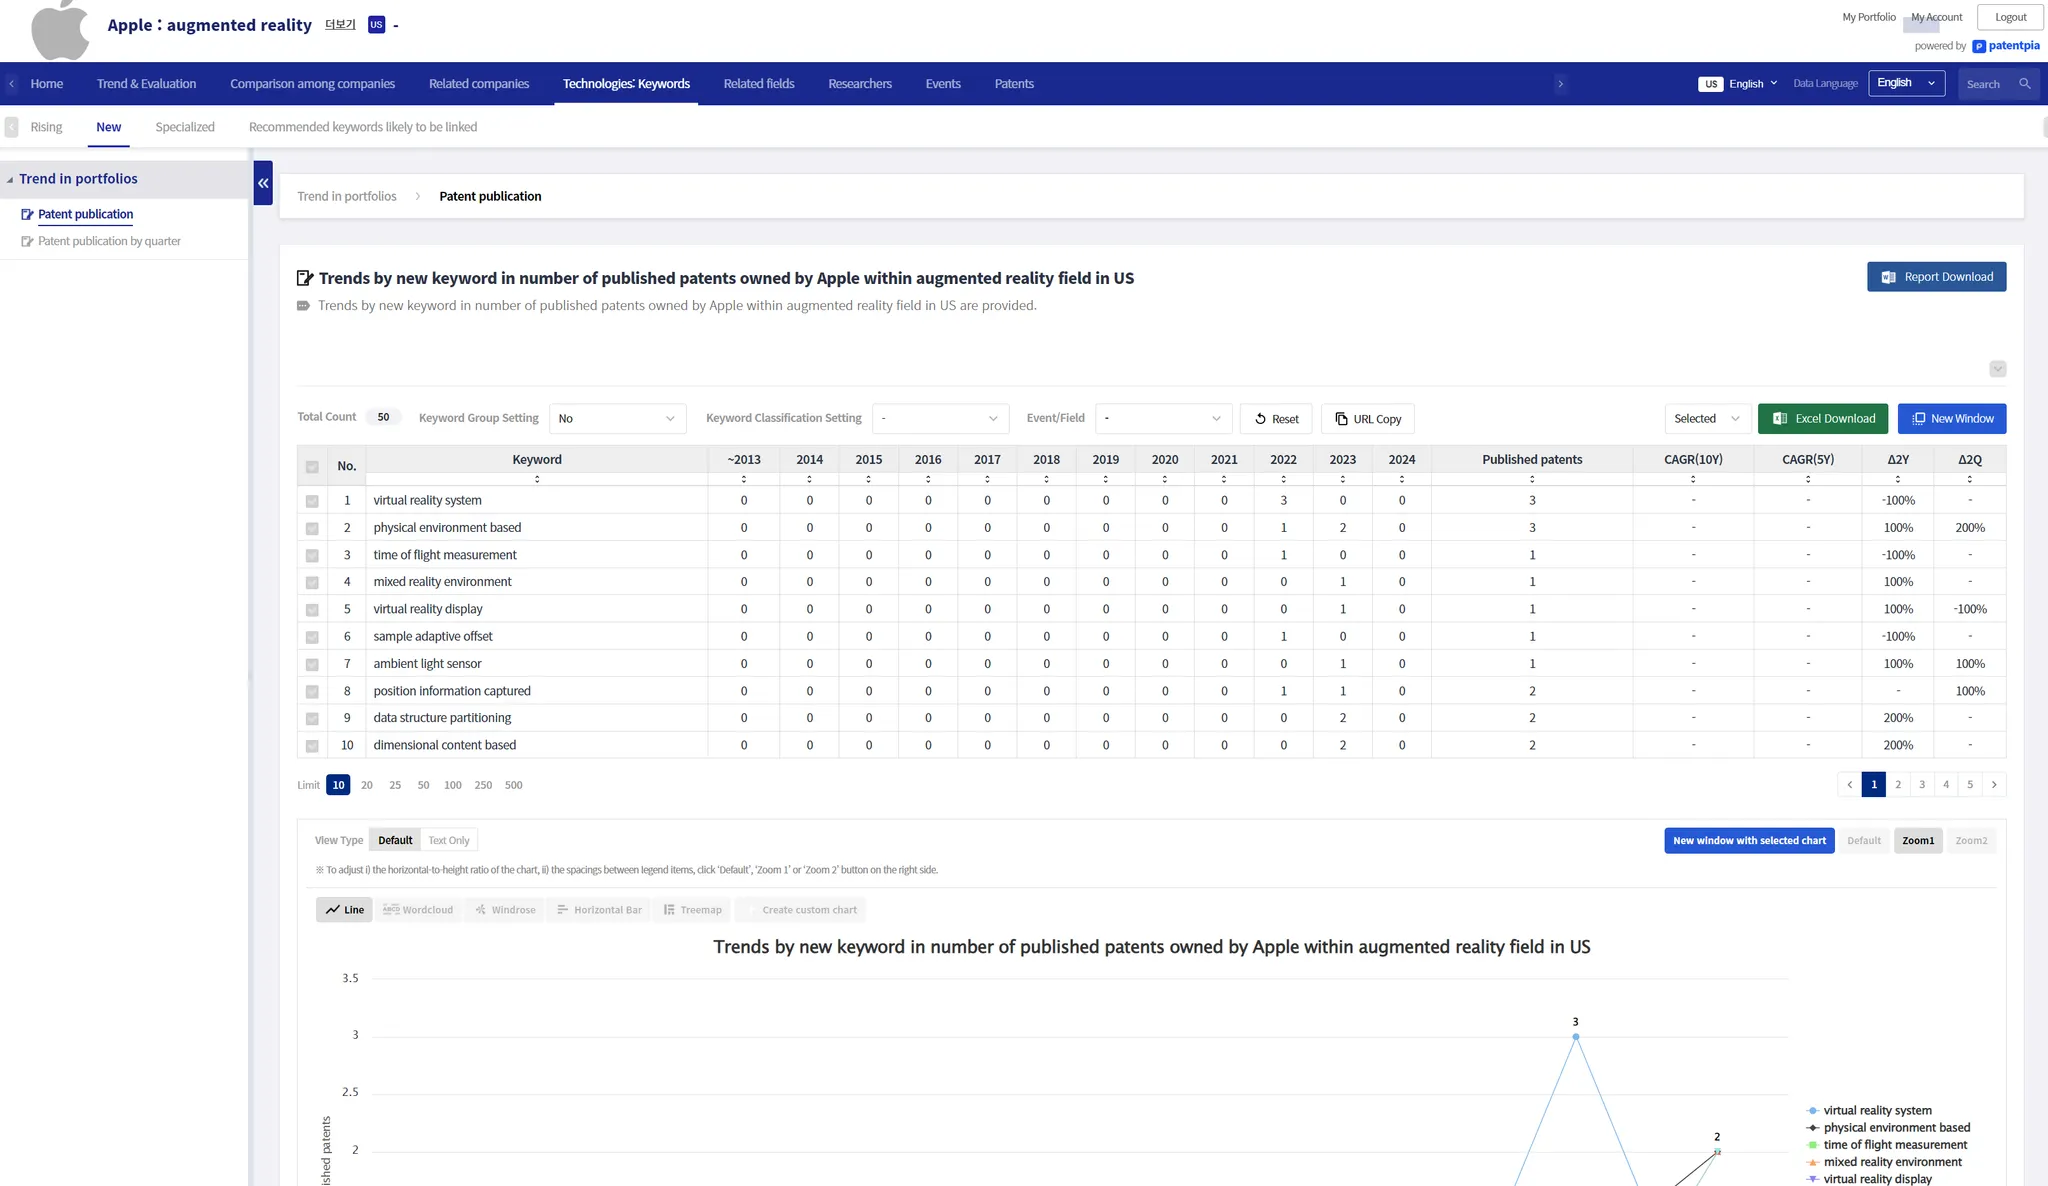Open the Related companies tab

(x=478, y=84)
